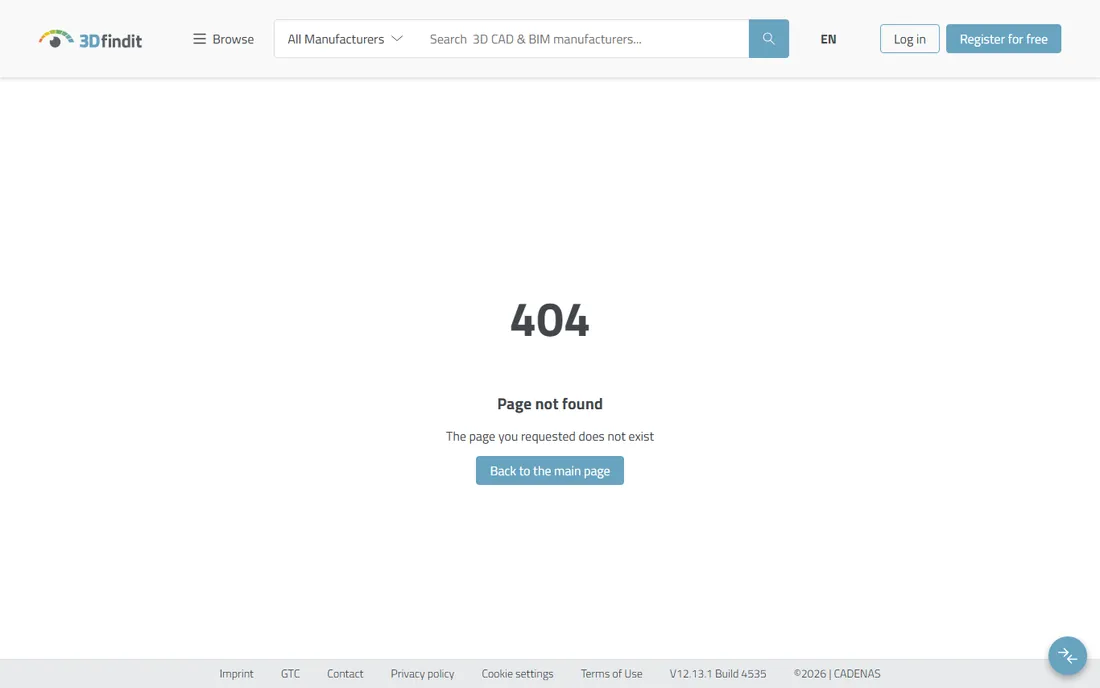Open Cookie settings in the footer
Viewport: 1100px width, 688px height.
pos(517,673)
